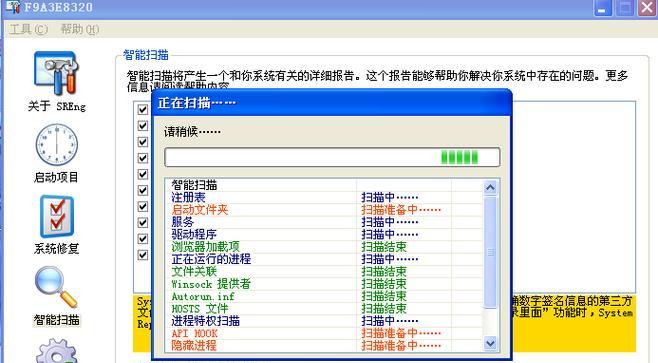Click the scrollbar thumb of results list
Viewport: 658px width, 363px height.
coord(490,252)
